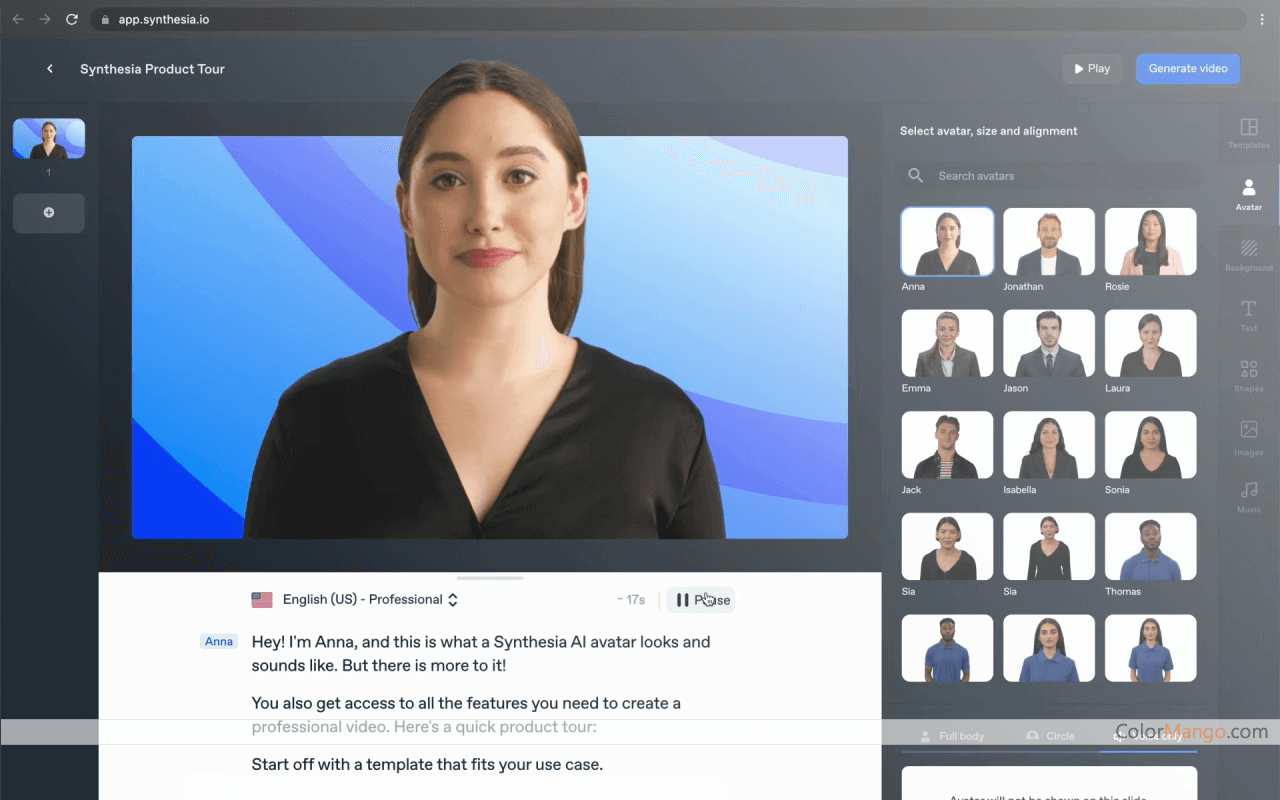Switch to the Circle avatar tab

tap(1050, 736)
